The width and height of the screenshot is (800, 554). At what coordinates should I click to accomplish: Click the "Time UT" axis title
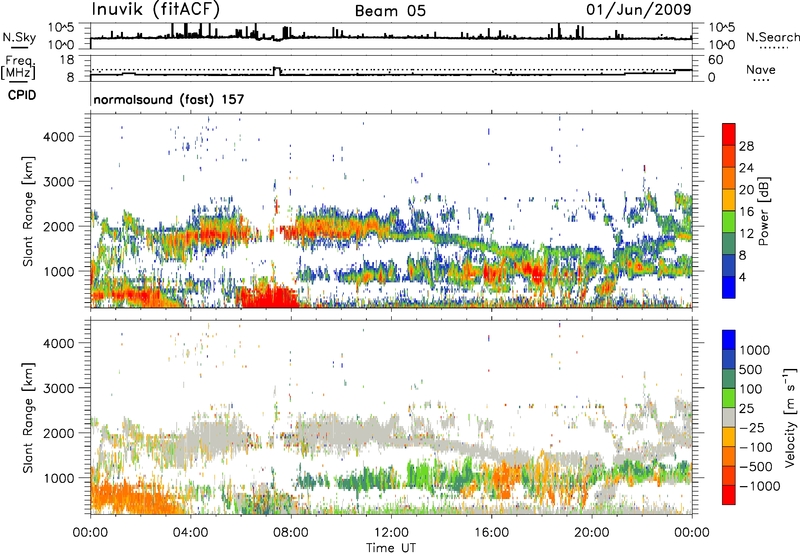[x=391, y=548]
